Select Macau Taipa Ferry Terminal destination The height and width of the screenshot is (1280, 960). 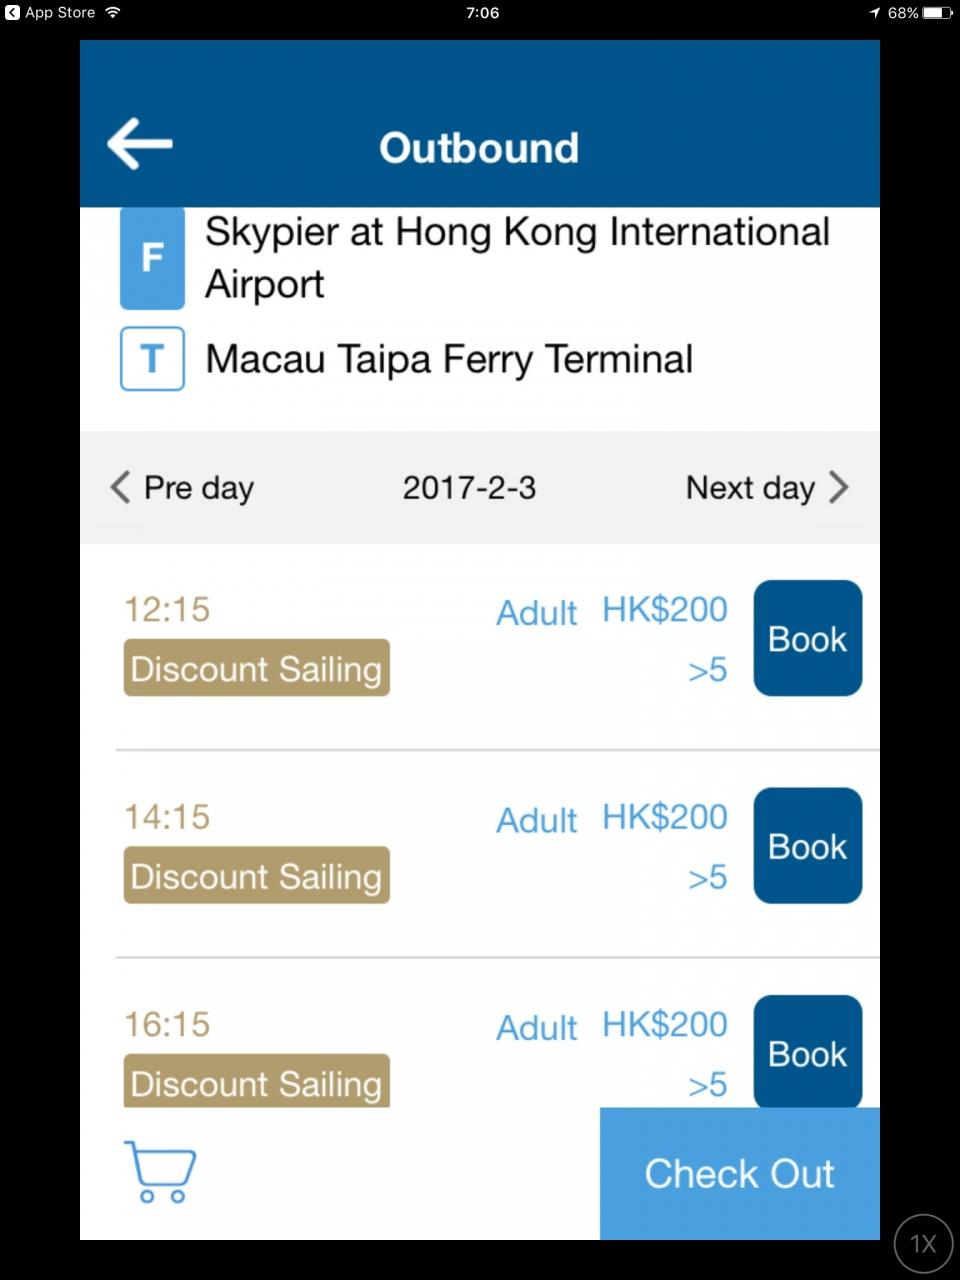pyautogui.click(x=449, y=359)
